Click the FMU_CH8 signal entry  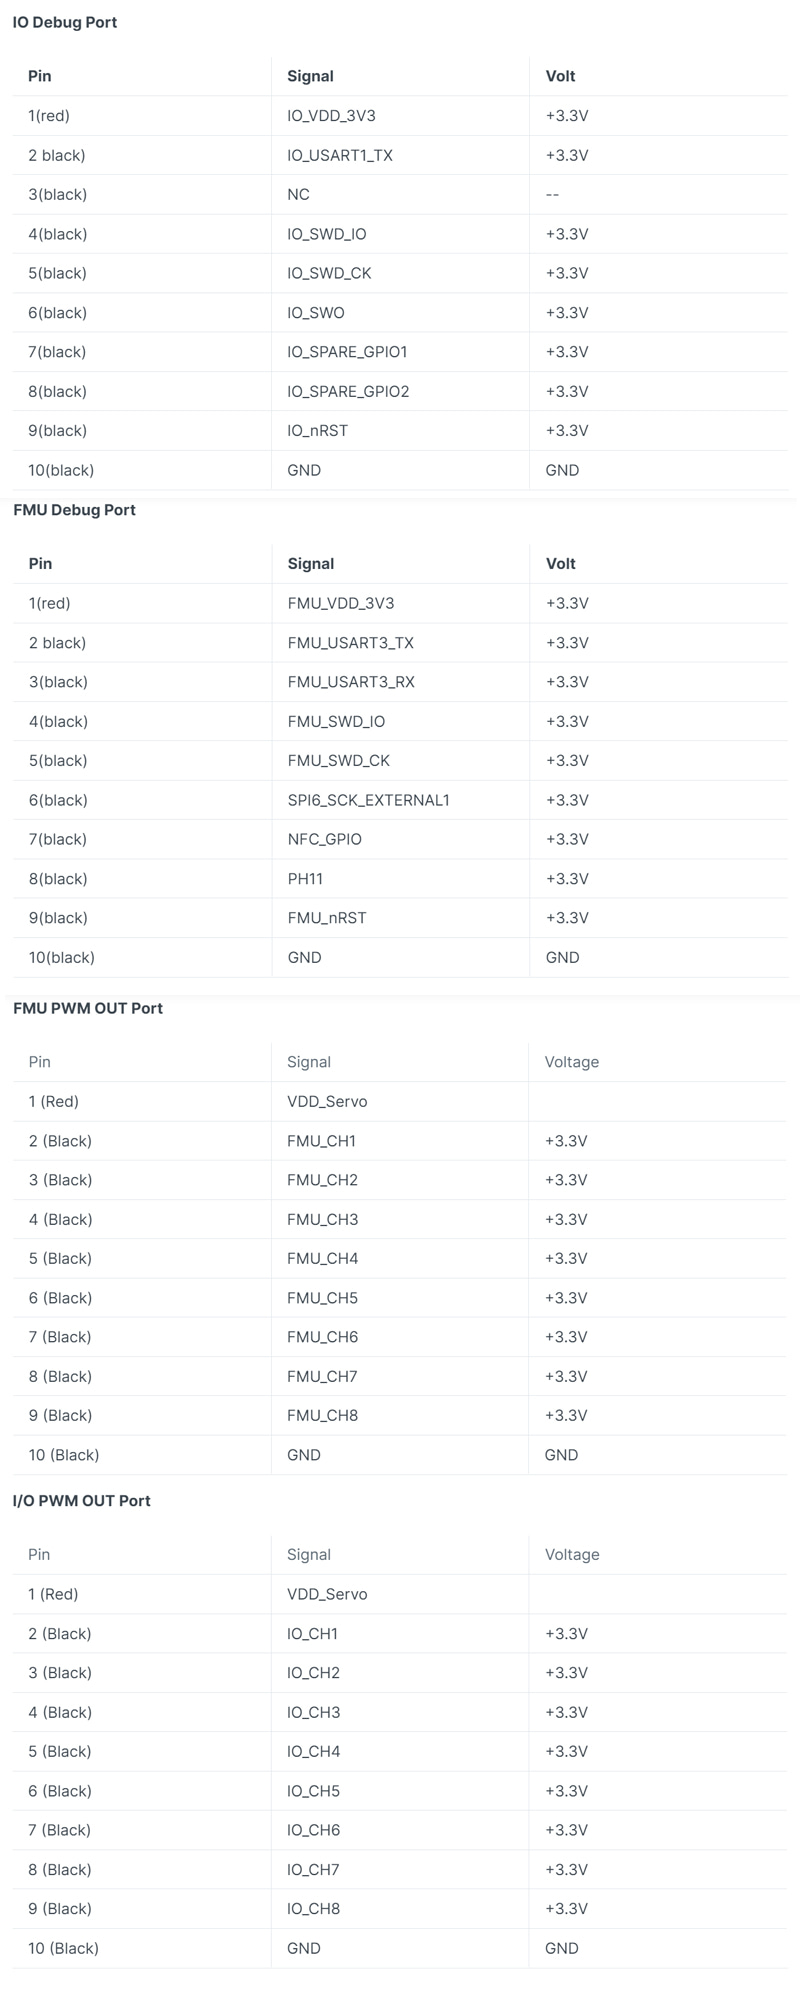click(x=322, y=1415)
